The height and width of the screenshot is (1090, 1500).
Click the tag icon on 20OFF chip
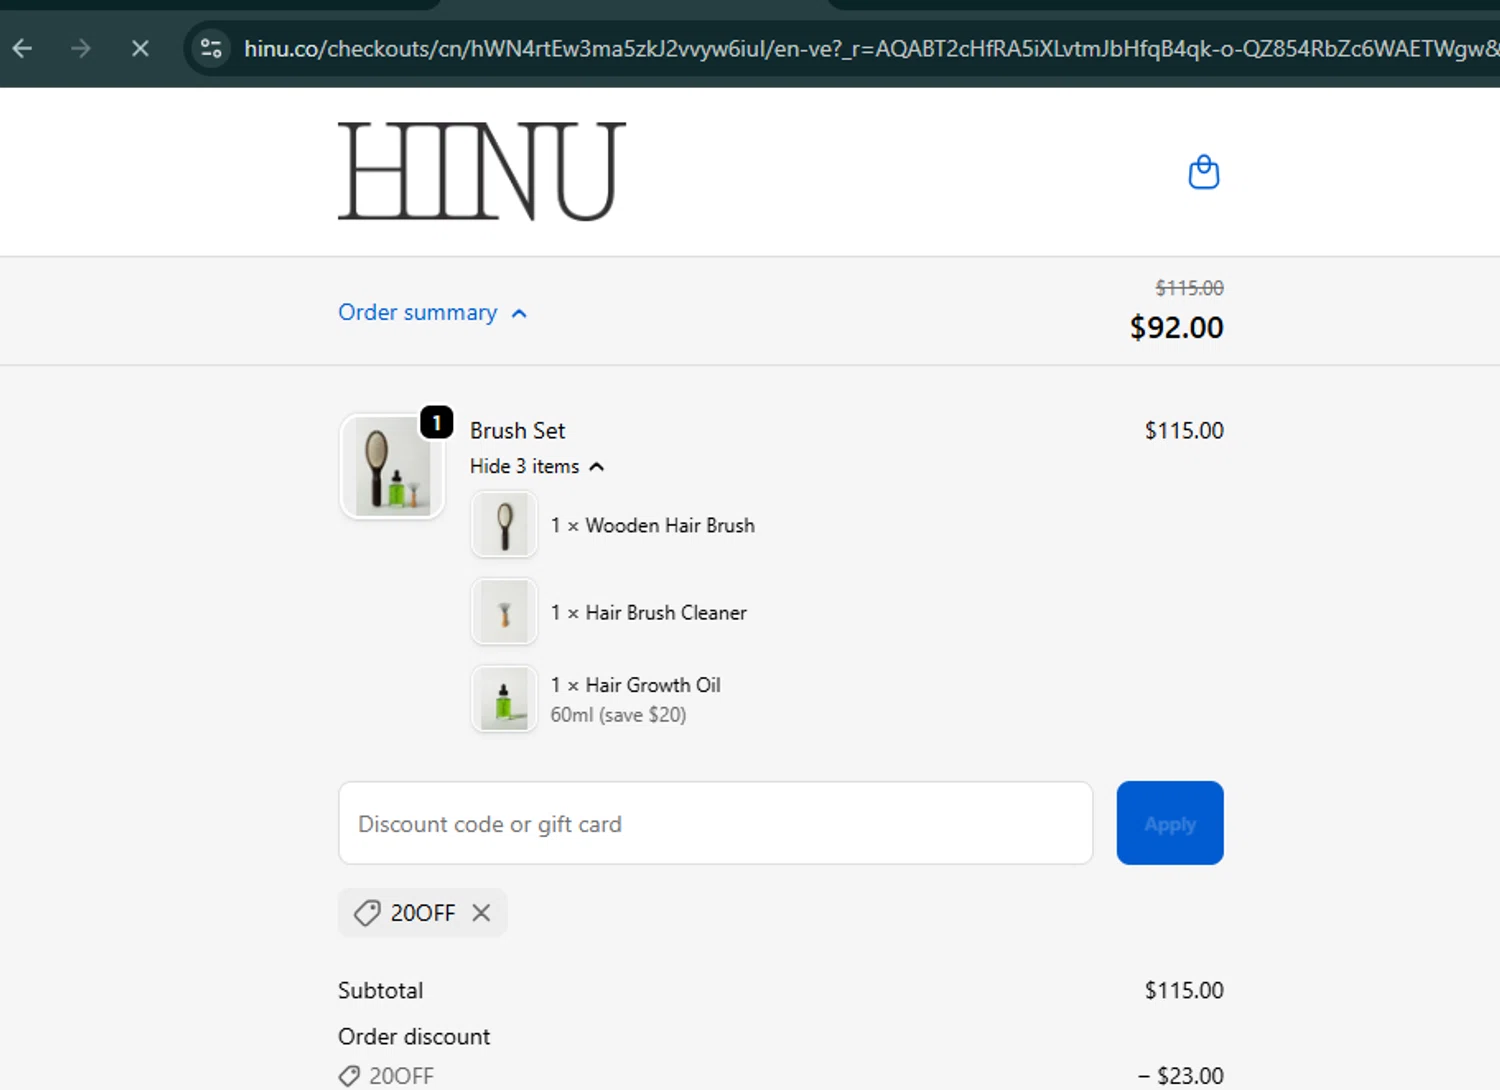tap(367, 912)
